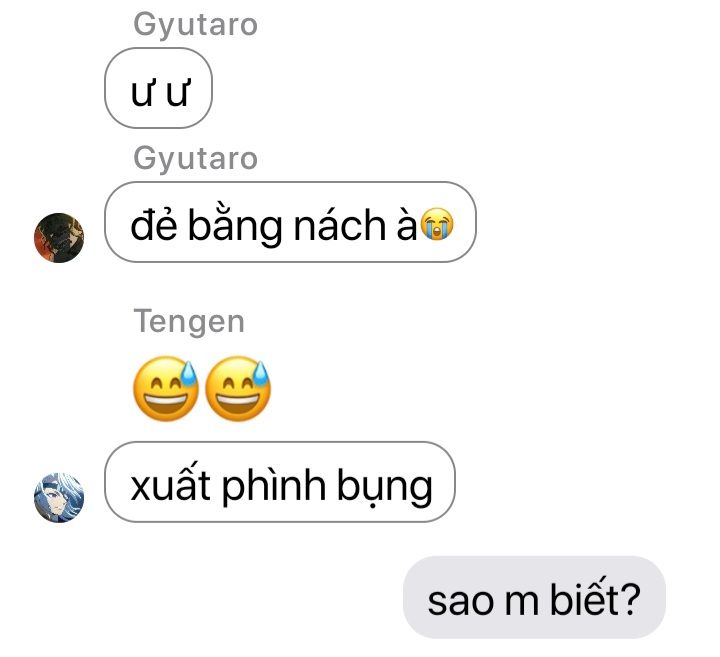This screenshot has height=657, width=720.
Task: Open Tengen's blue-haired profile avatar
Action: tap(59, 498)
